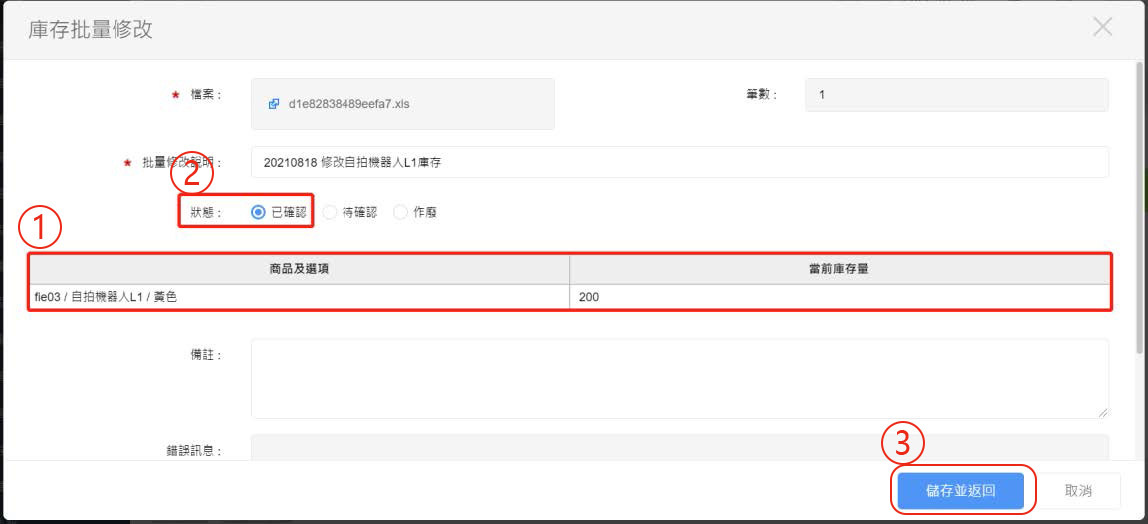This screenshot has width=1148, height=524.
Task: Click the 當前庫存量 column header
Action: tap(839, 269)
